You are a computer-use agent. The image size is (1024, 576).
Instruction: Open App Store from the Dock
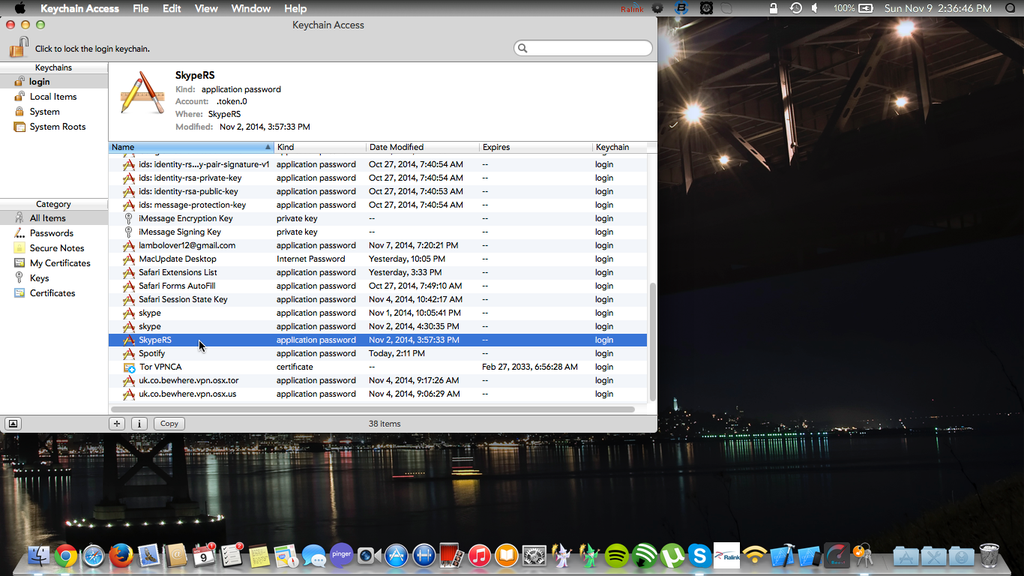pos(396,556)
